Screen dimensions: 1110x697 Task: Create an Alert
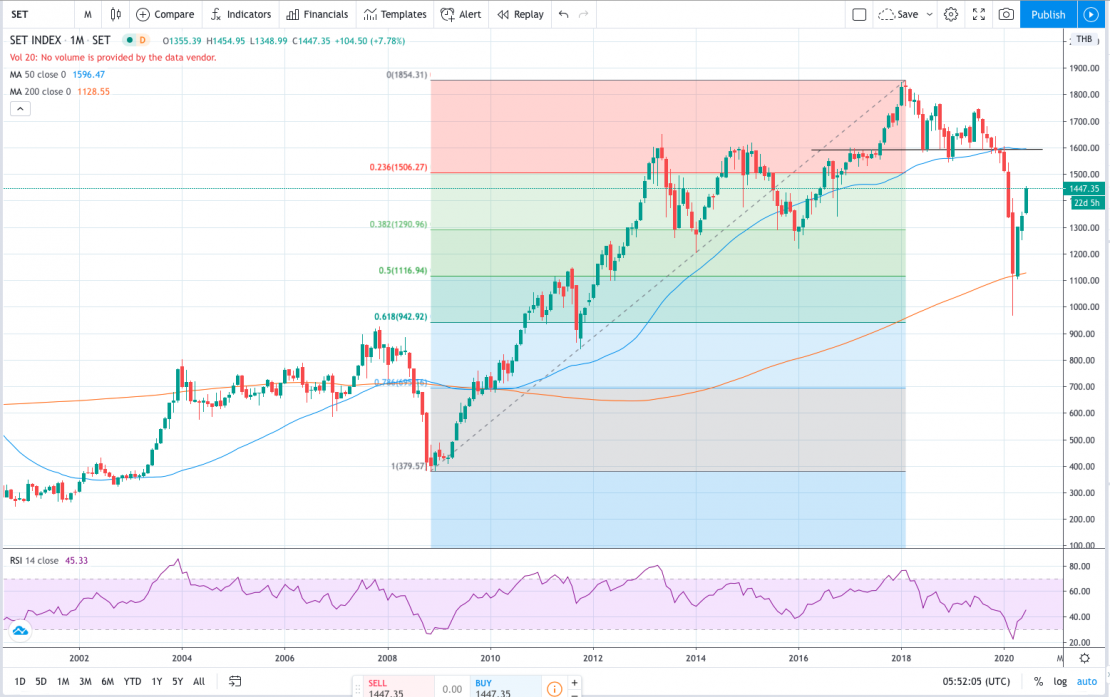(x=461, y=14)
